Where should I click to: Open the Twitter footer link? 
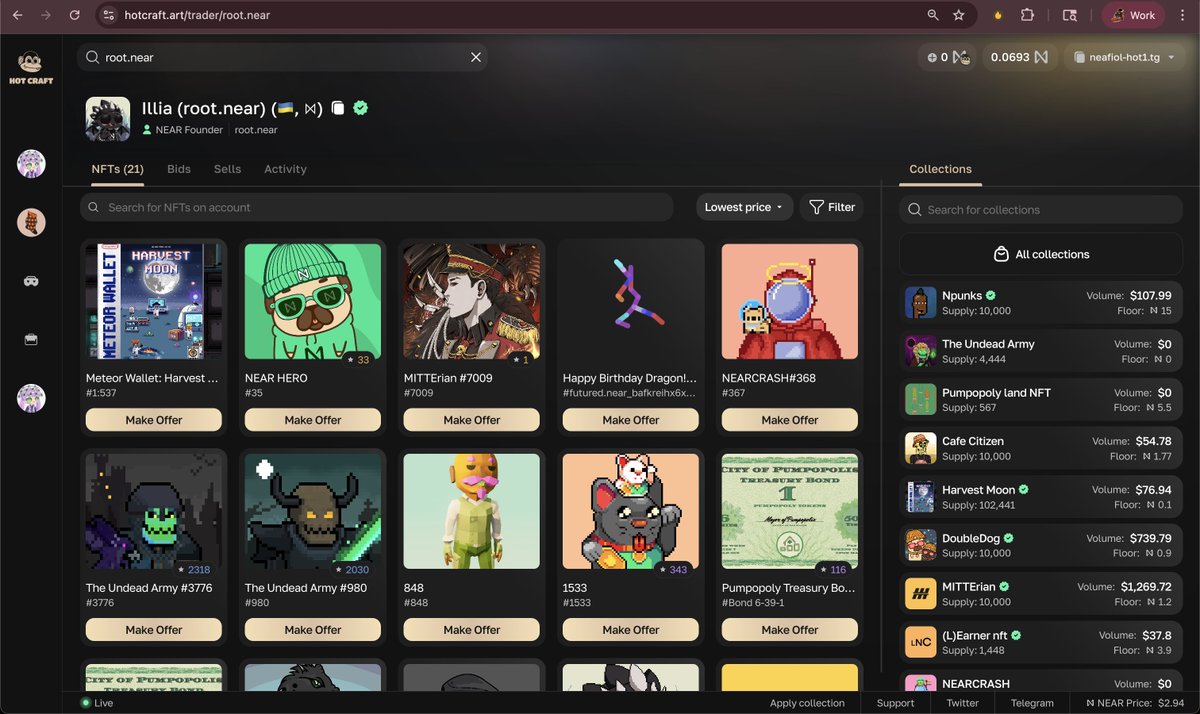coord(962,703)
